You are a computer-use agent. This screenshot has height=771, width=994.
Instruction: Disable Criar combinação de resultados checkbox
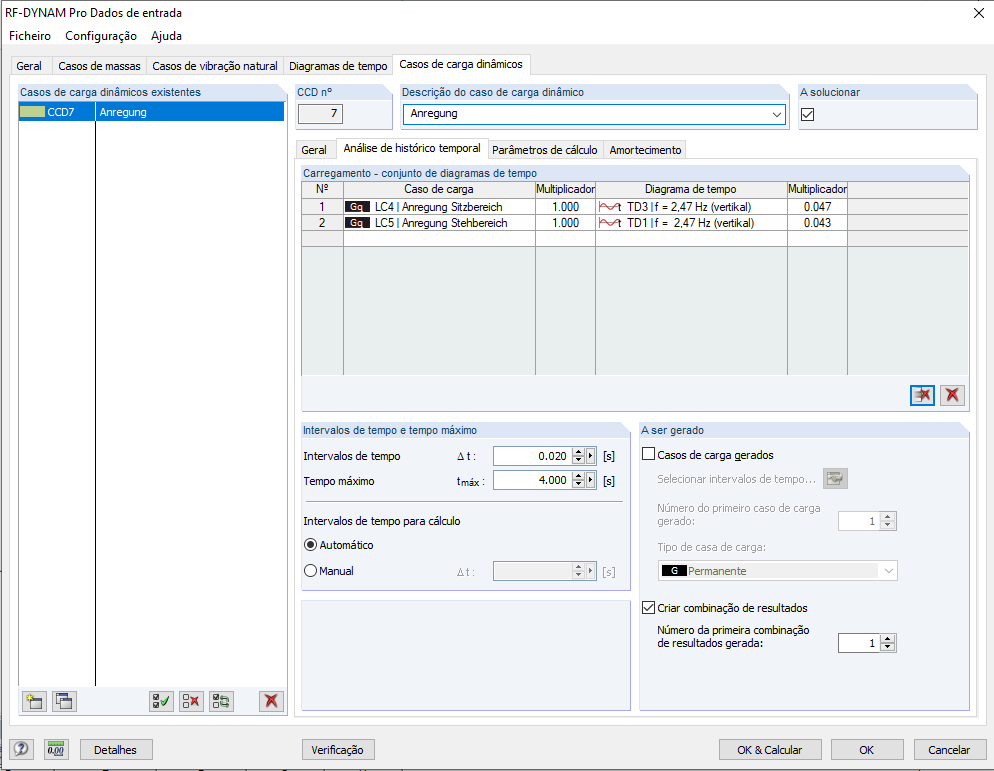point(649,607)
